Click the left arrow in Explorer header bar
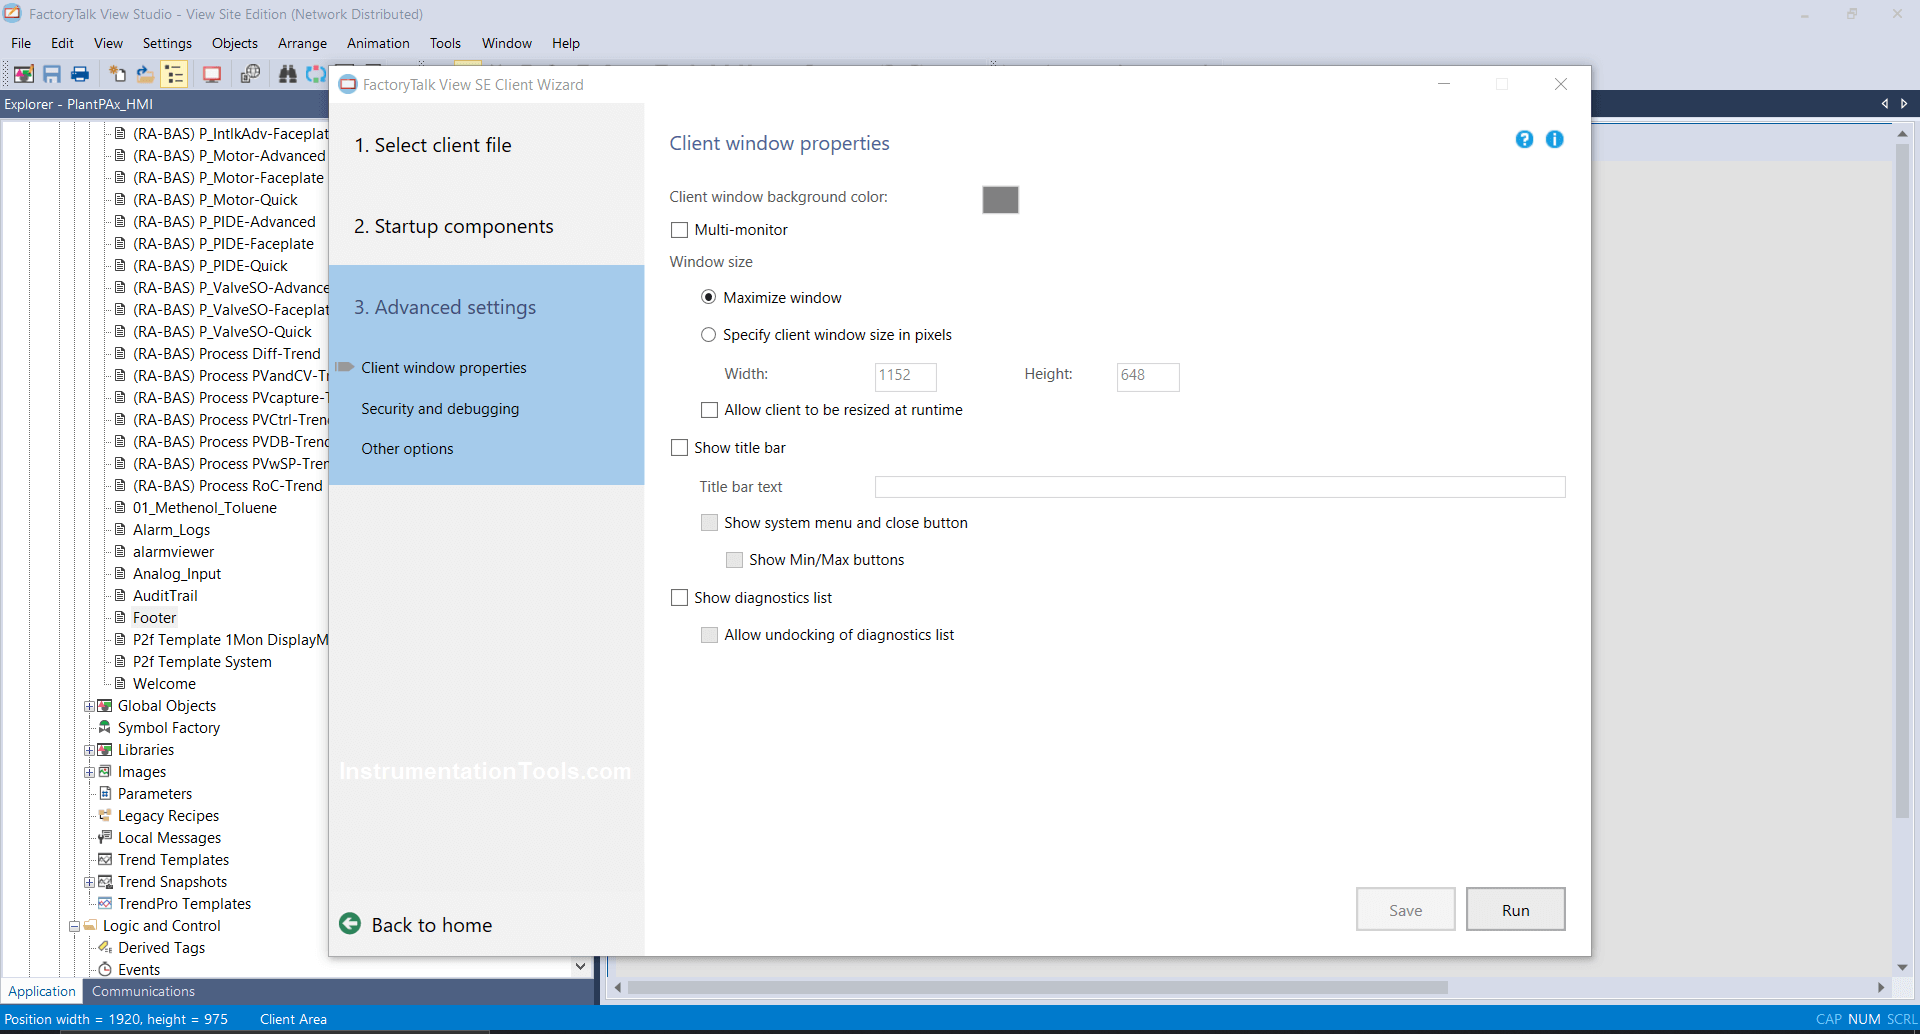The width and height of the screenshot is (1920, 1034). (x=1885, y=104)
